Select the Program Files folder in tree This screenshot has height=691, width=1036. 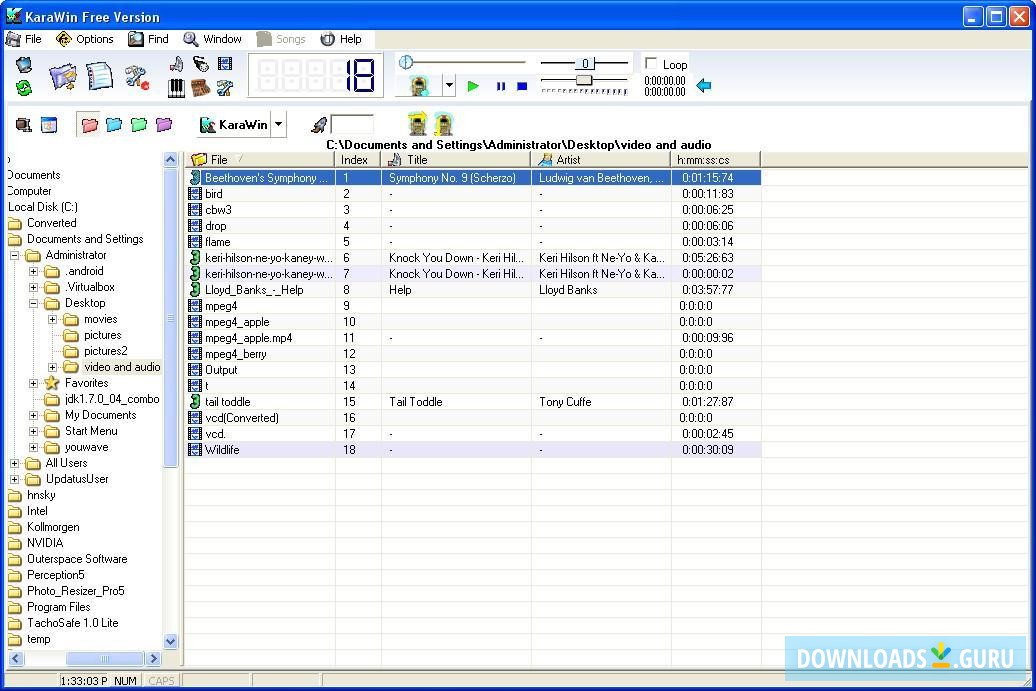pyautogui.click(x=59, y=607)
